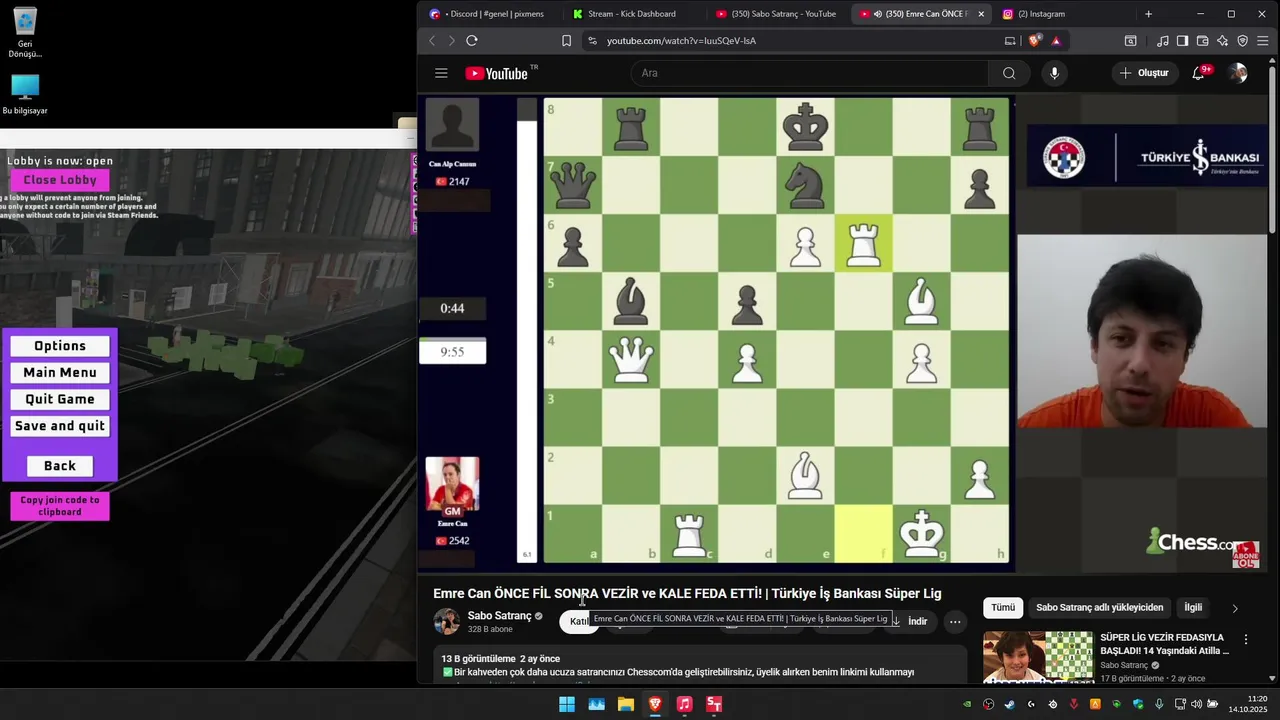
Task: Open Brave Wallet icon
Action: (x=1202, y=41)
